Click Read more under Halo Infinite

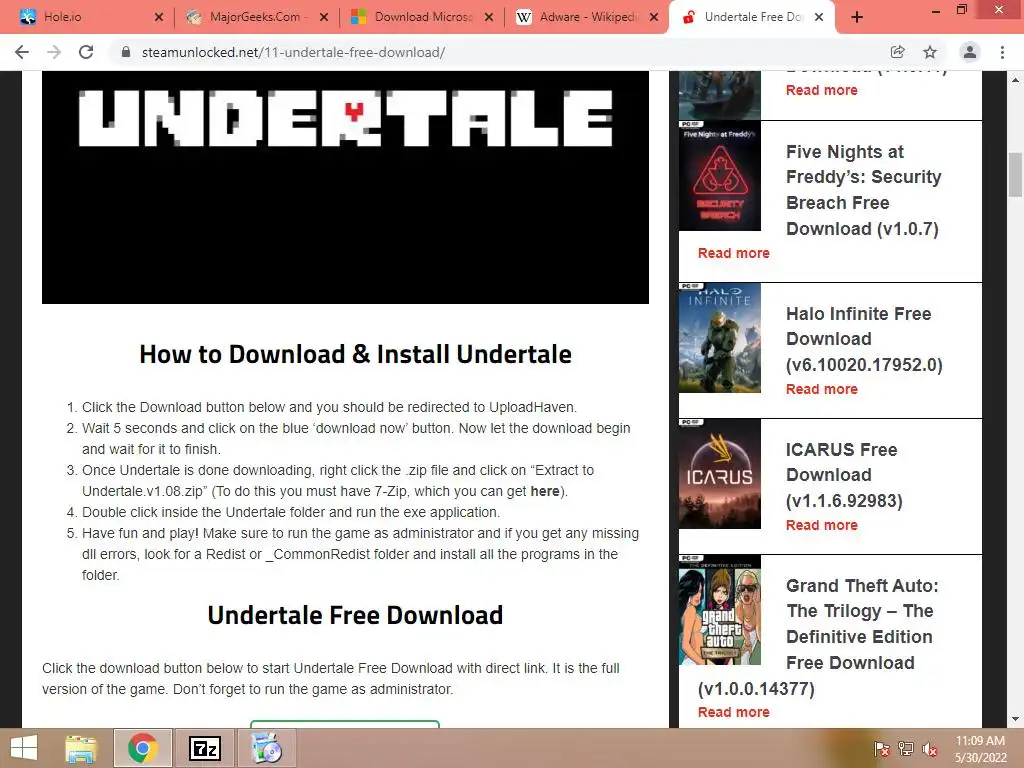822,389
